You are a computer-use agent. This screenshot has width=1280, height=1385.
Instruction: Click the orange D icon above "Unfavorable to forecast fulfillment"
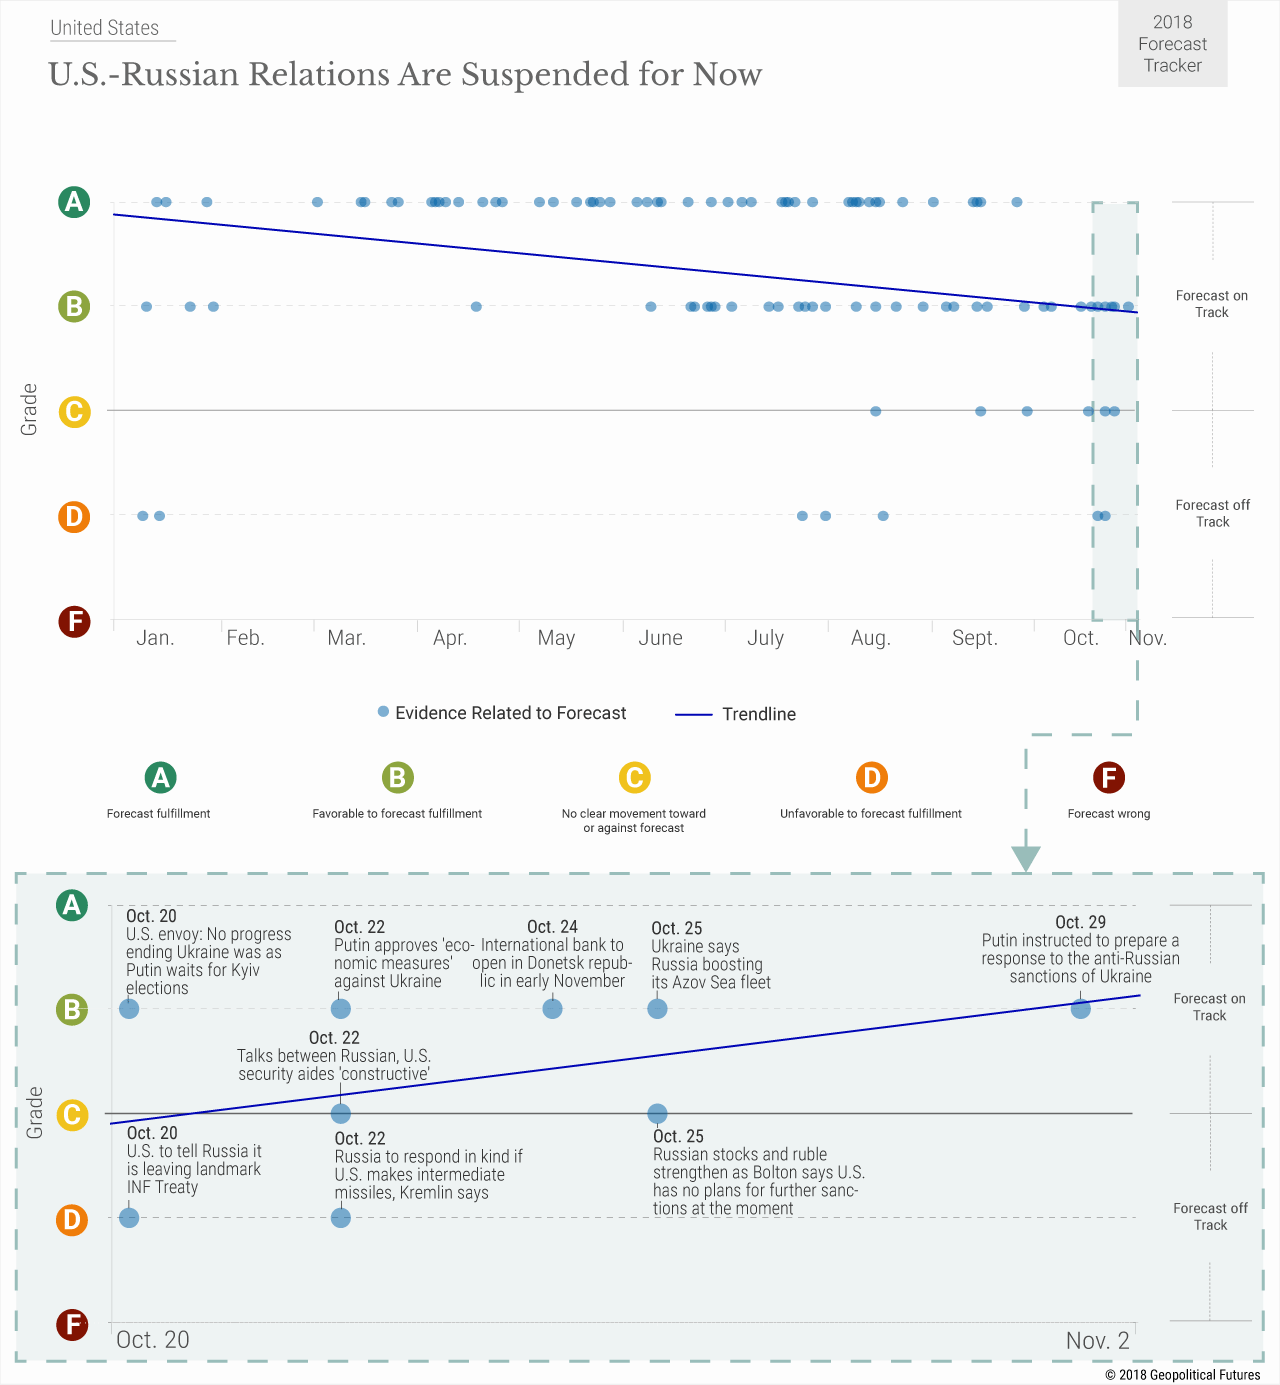[871, 777]
